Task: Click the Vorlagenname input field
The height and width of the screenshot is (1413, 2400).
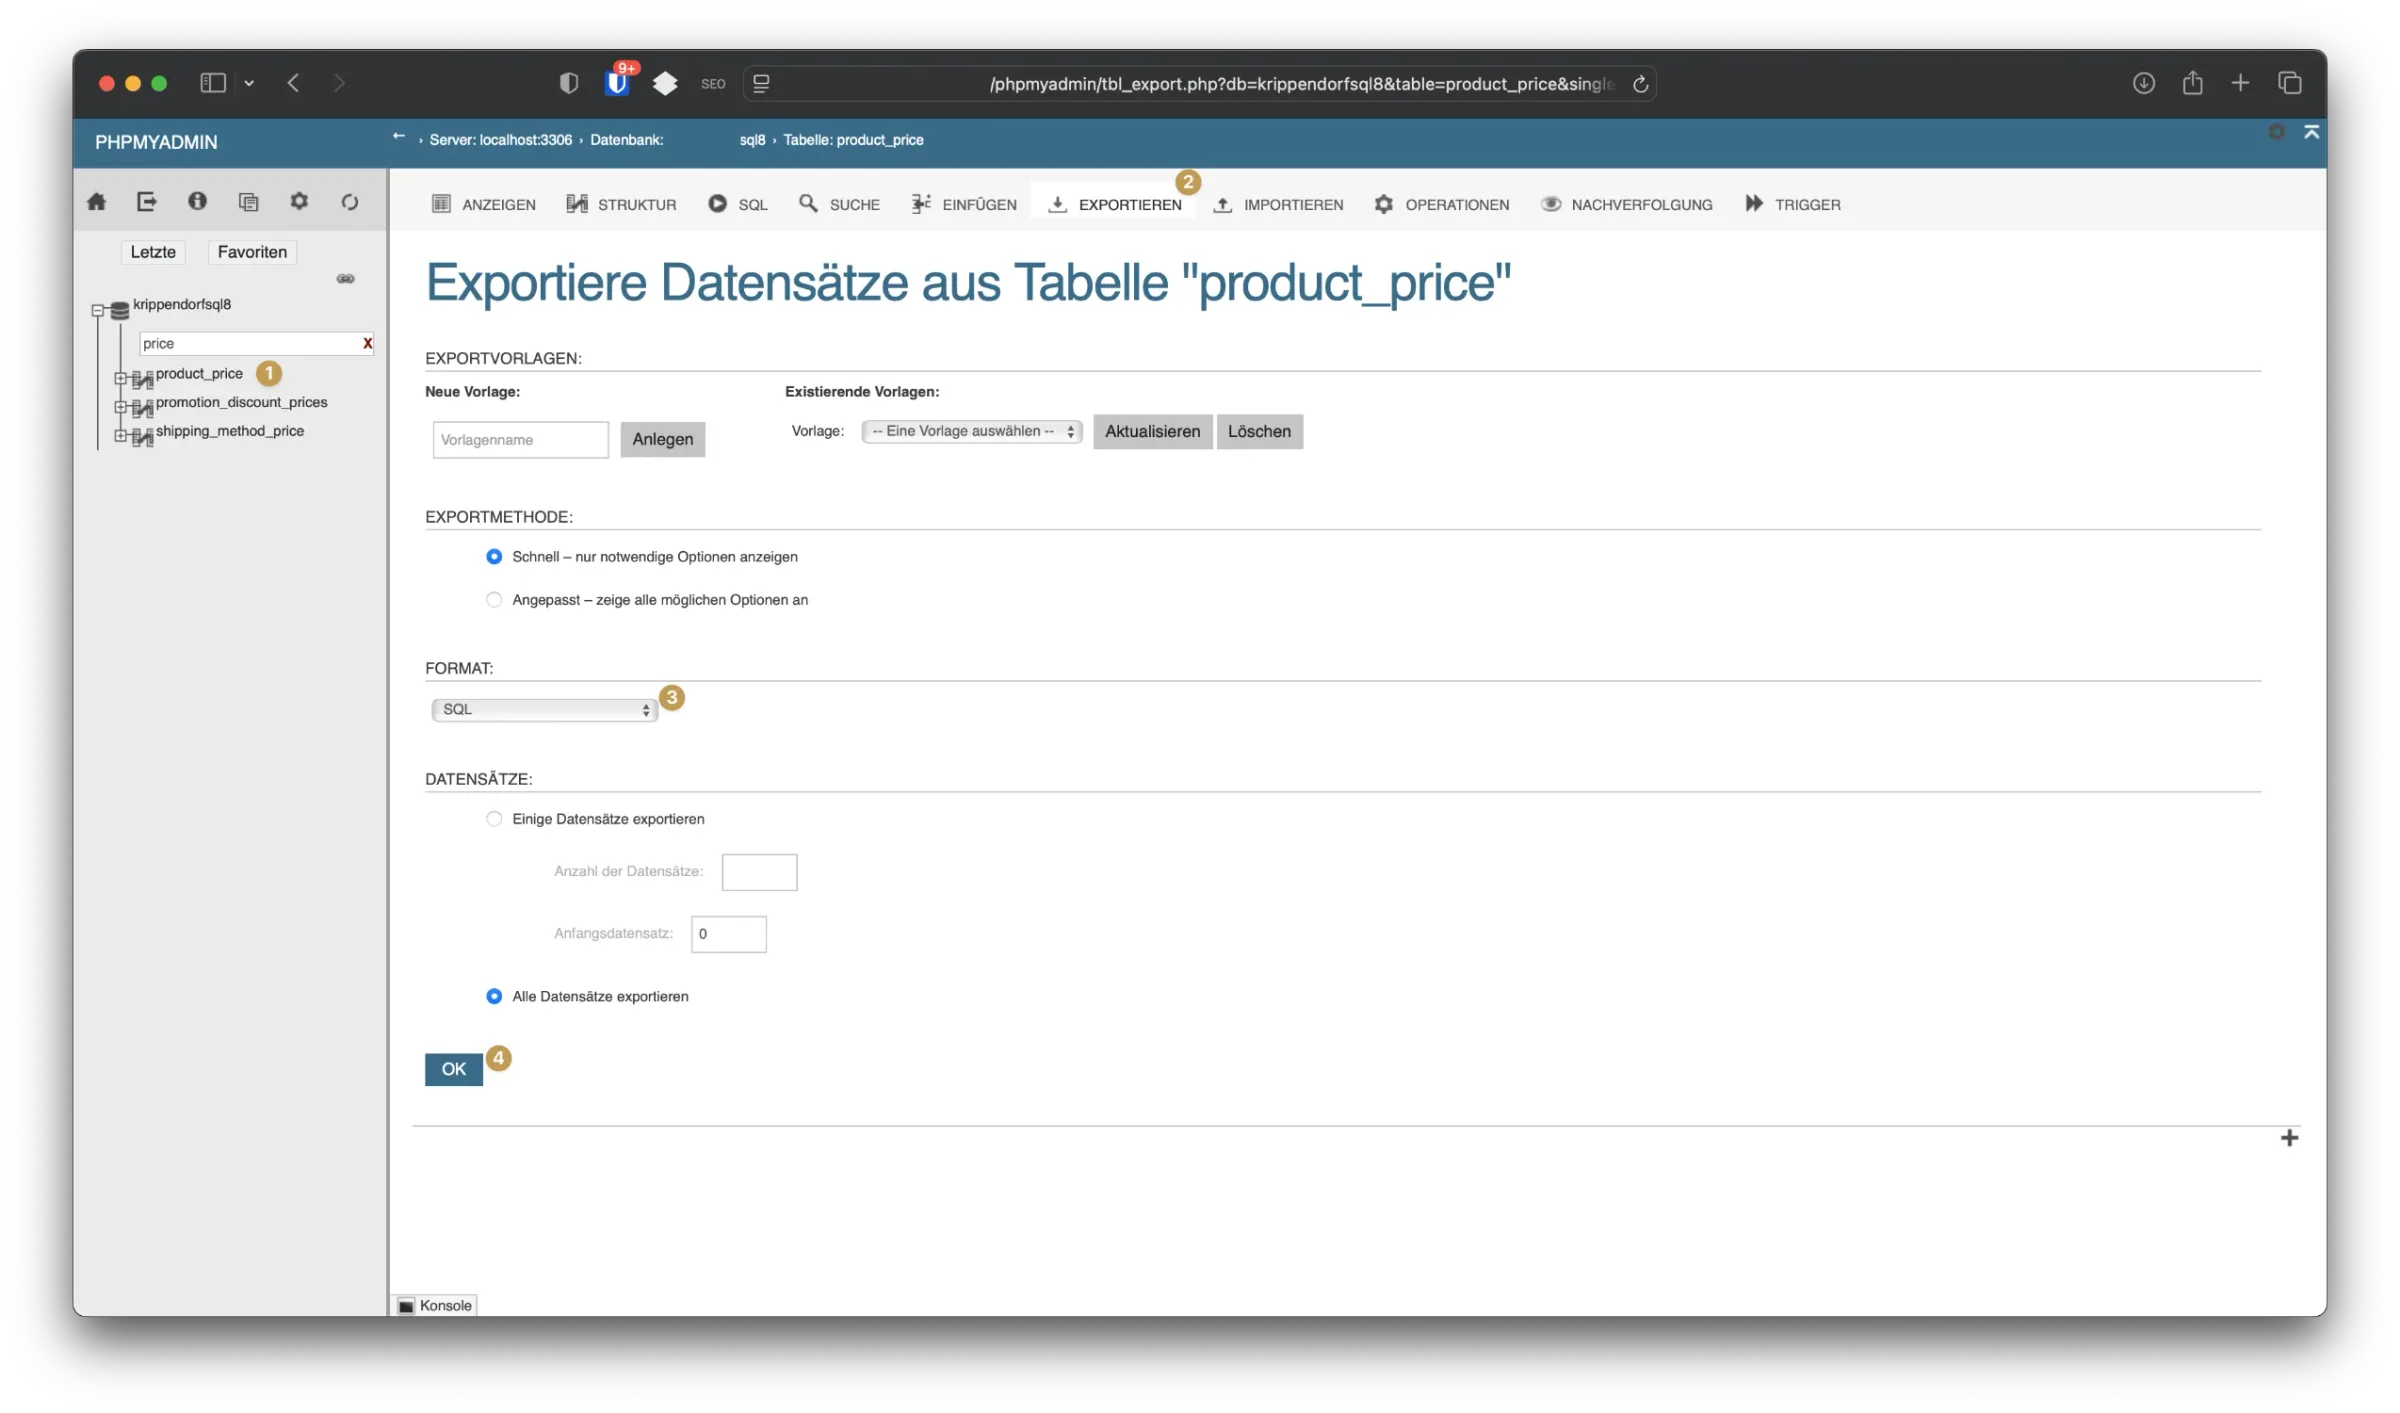Action: pyautogui.click(x=520, y=440)
